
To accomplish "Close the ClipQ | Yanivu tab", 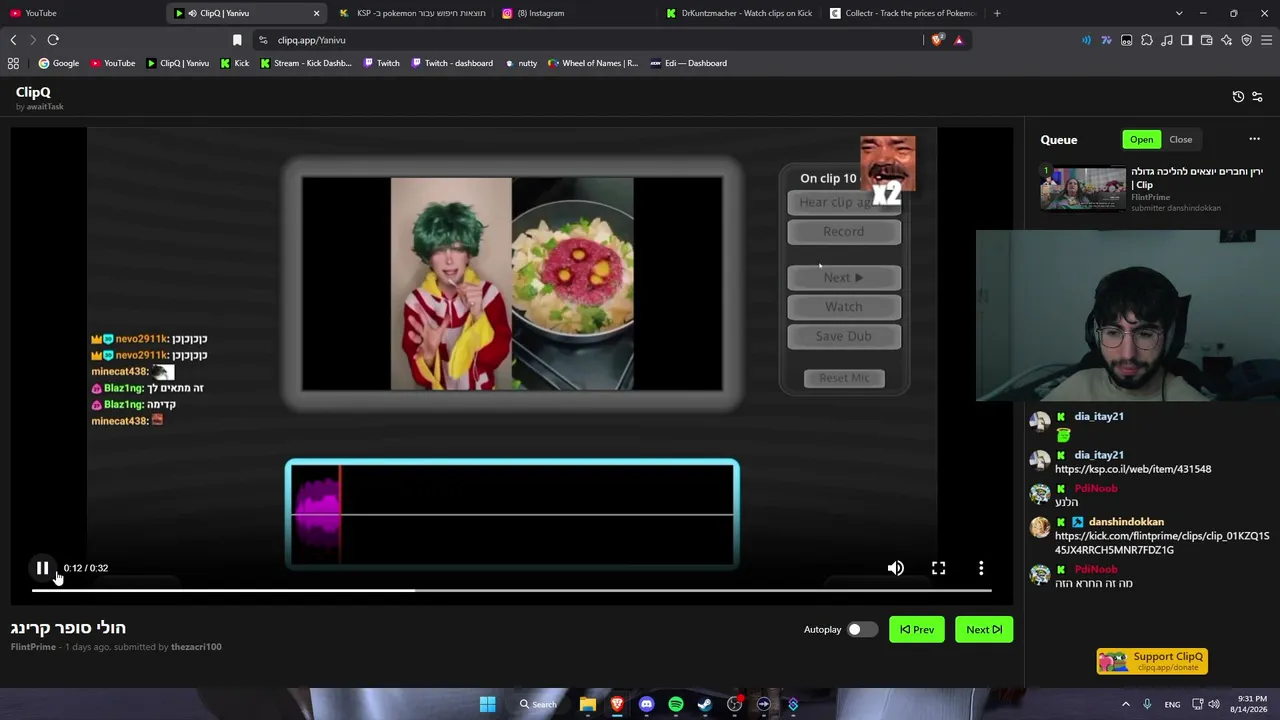I will point(316,13).
